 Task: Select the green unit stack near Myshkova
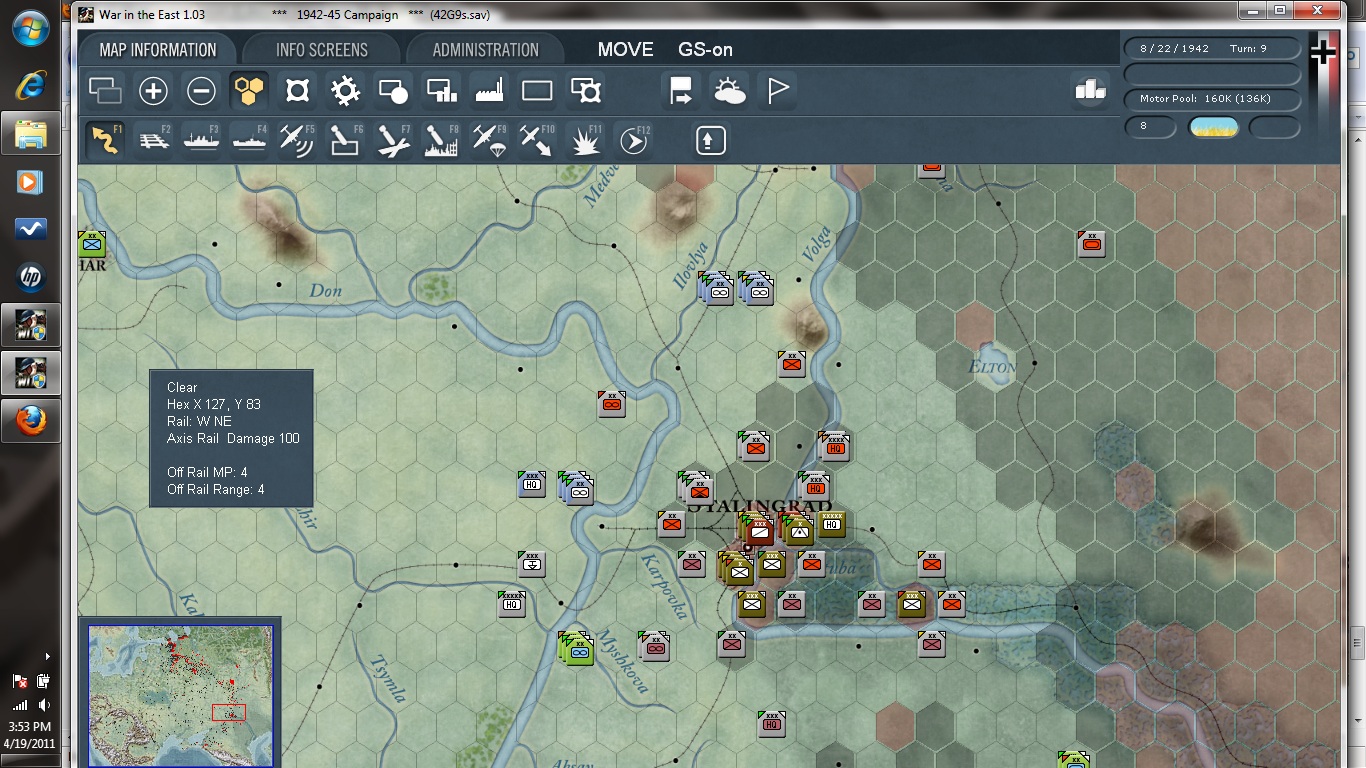point(577,648)
